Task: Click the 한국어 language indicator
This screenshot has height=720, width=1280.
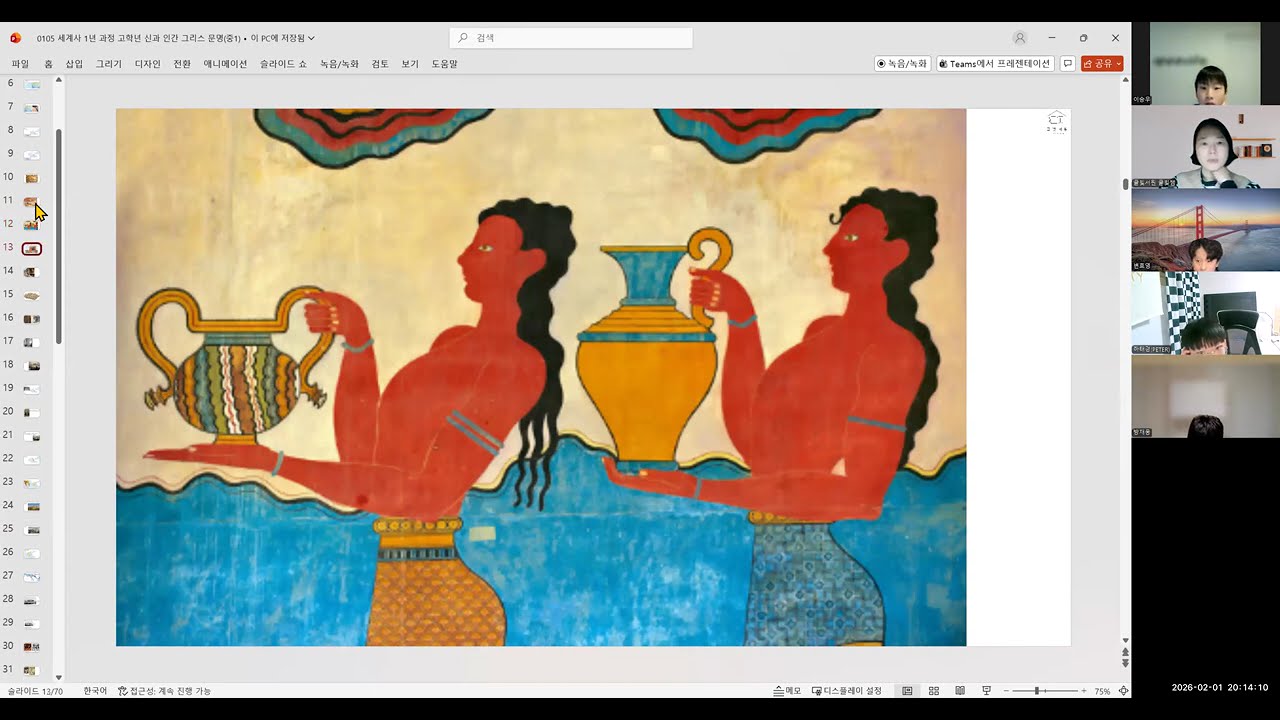Action: coord(95,691)
